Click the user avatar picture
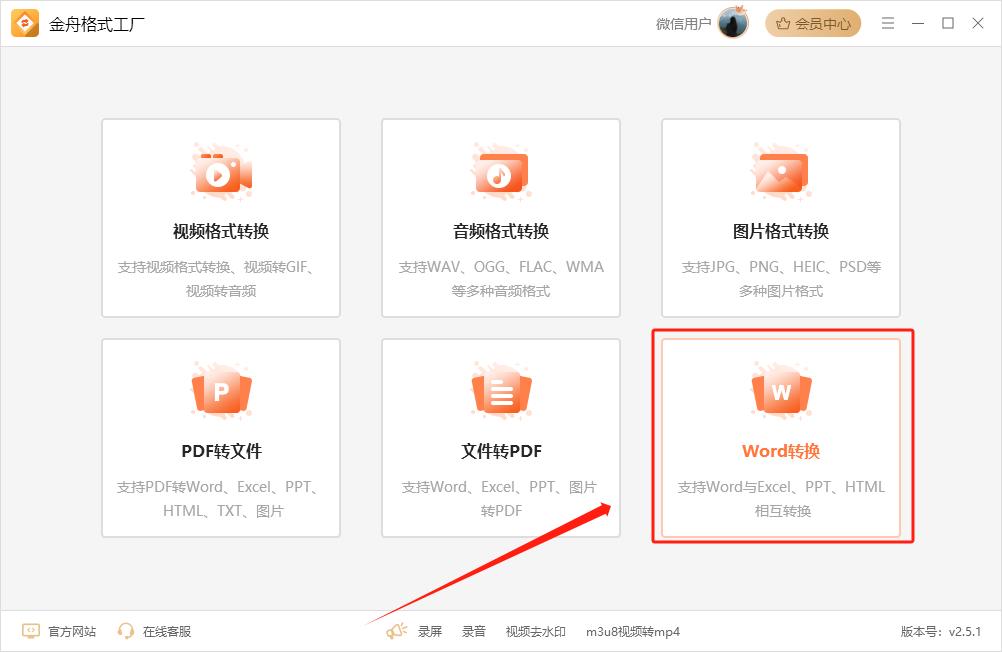1002x652 pixels. coord(733,23)
